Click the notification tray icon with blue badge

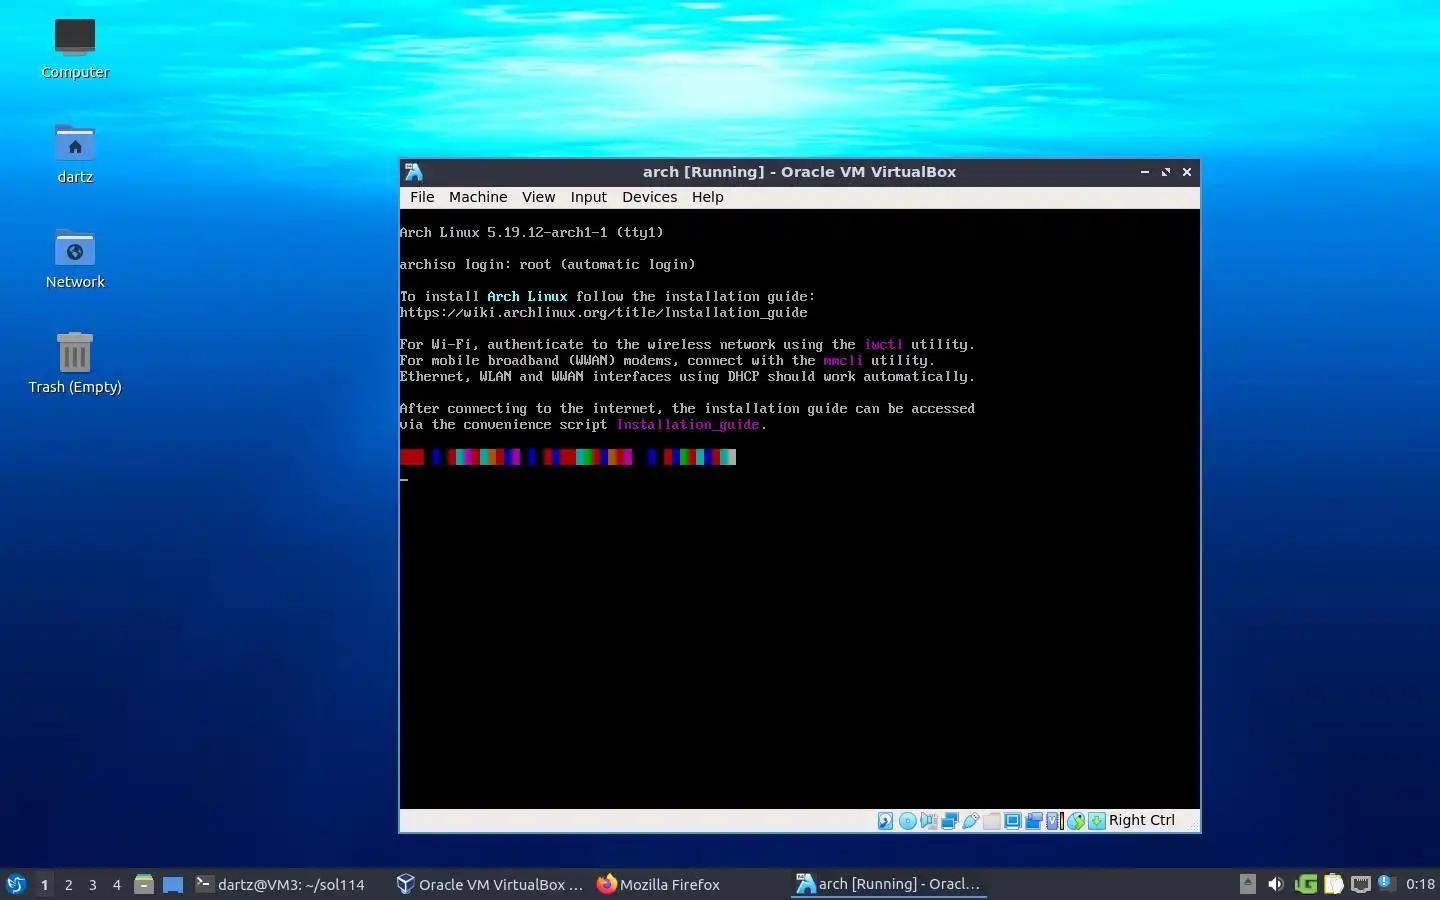(x=1385, y=883)
